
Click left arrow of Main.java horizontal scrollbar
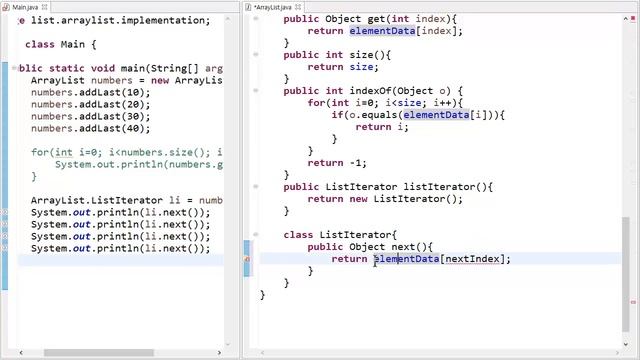coord(21,352)
